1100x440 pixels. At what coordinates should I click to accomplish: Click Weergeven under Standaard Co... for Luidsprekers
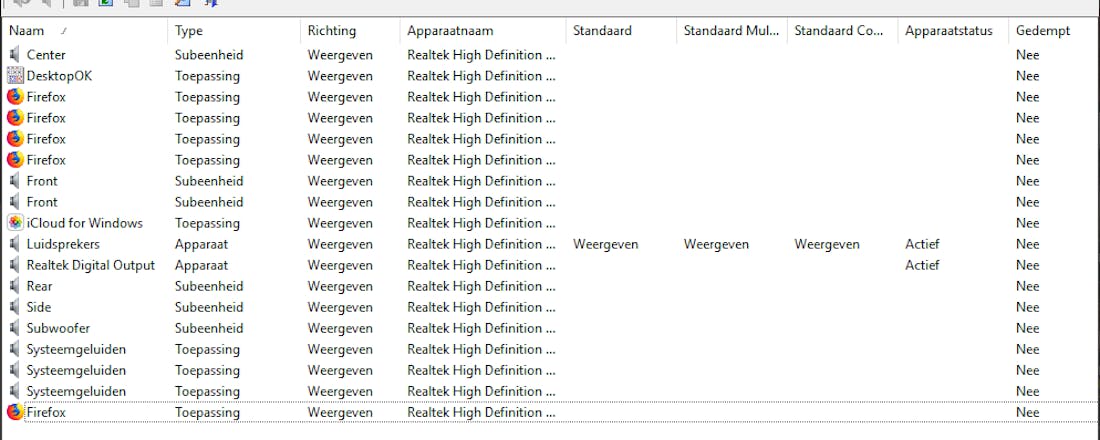pyautogui.click(x=827, y=244)
